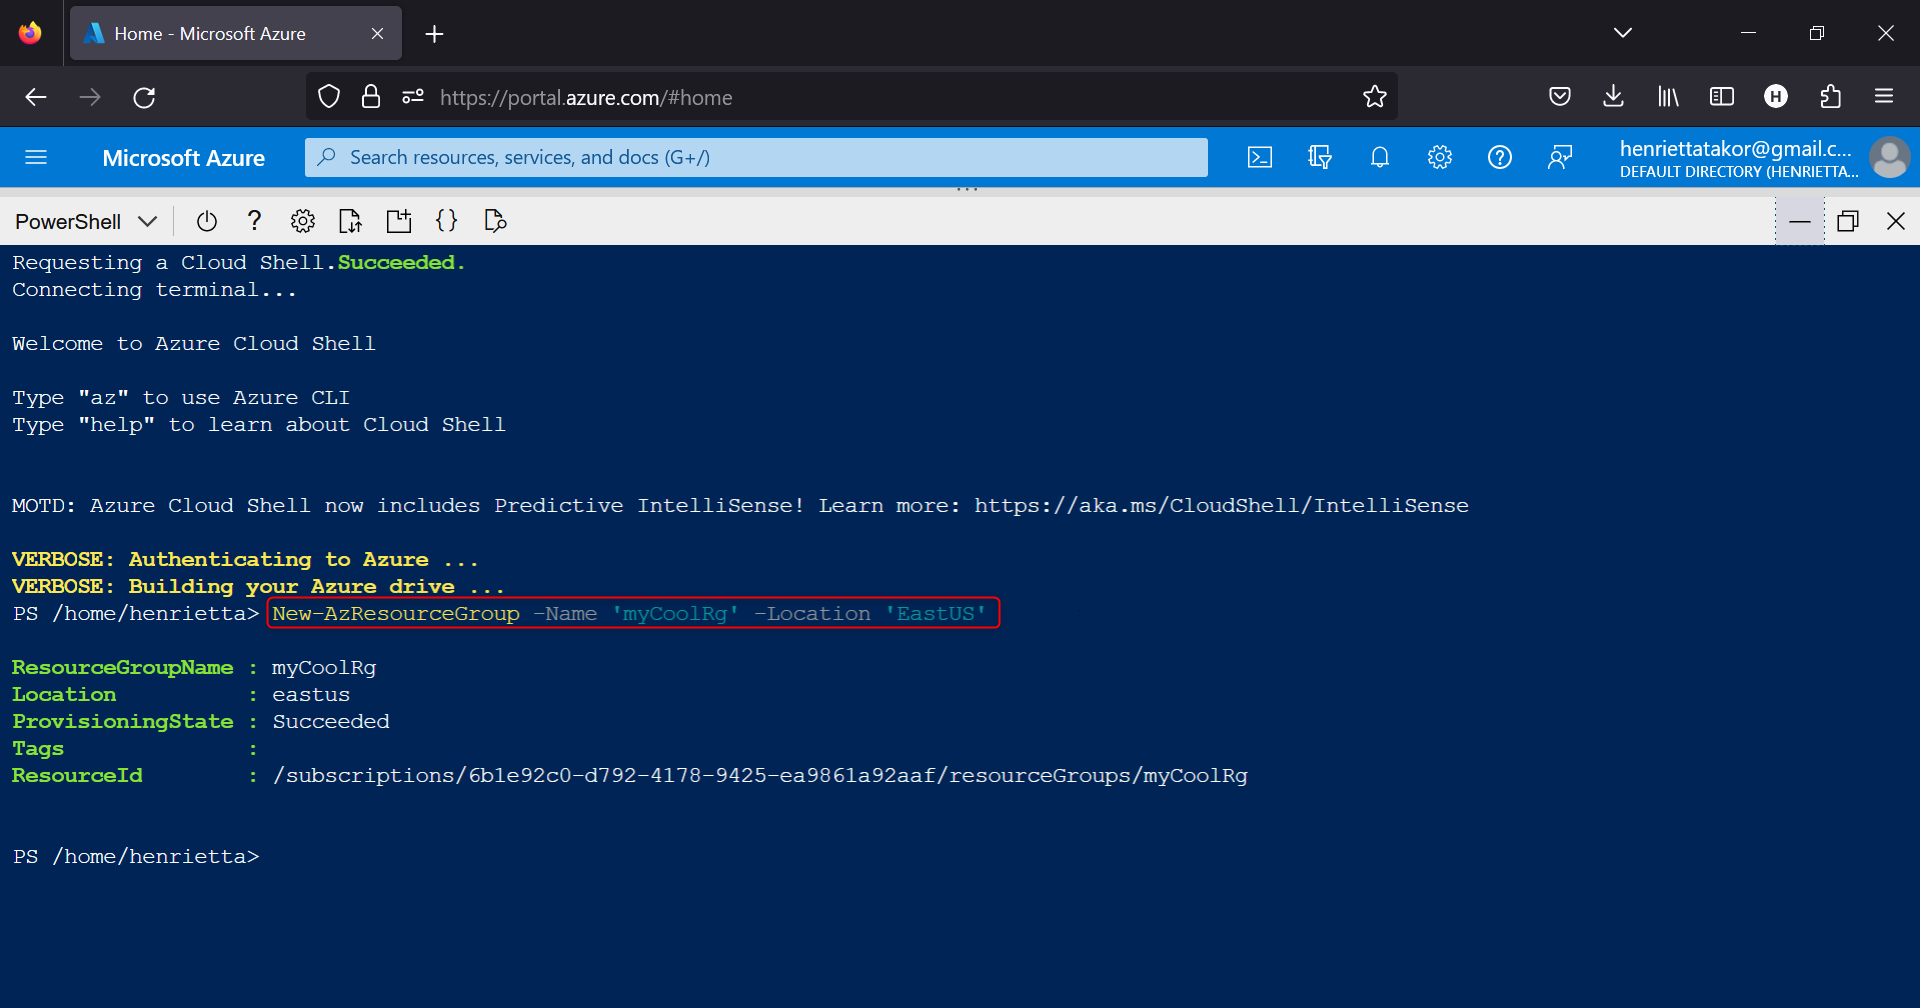Open Firefox library icon

[1668, 97]
